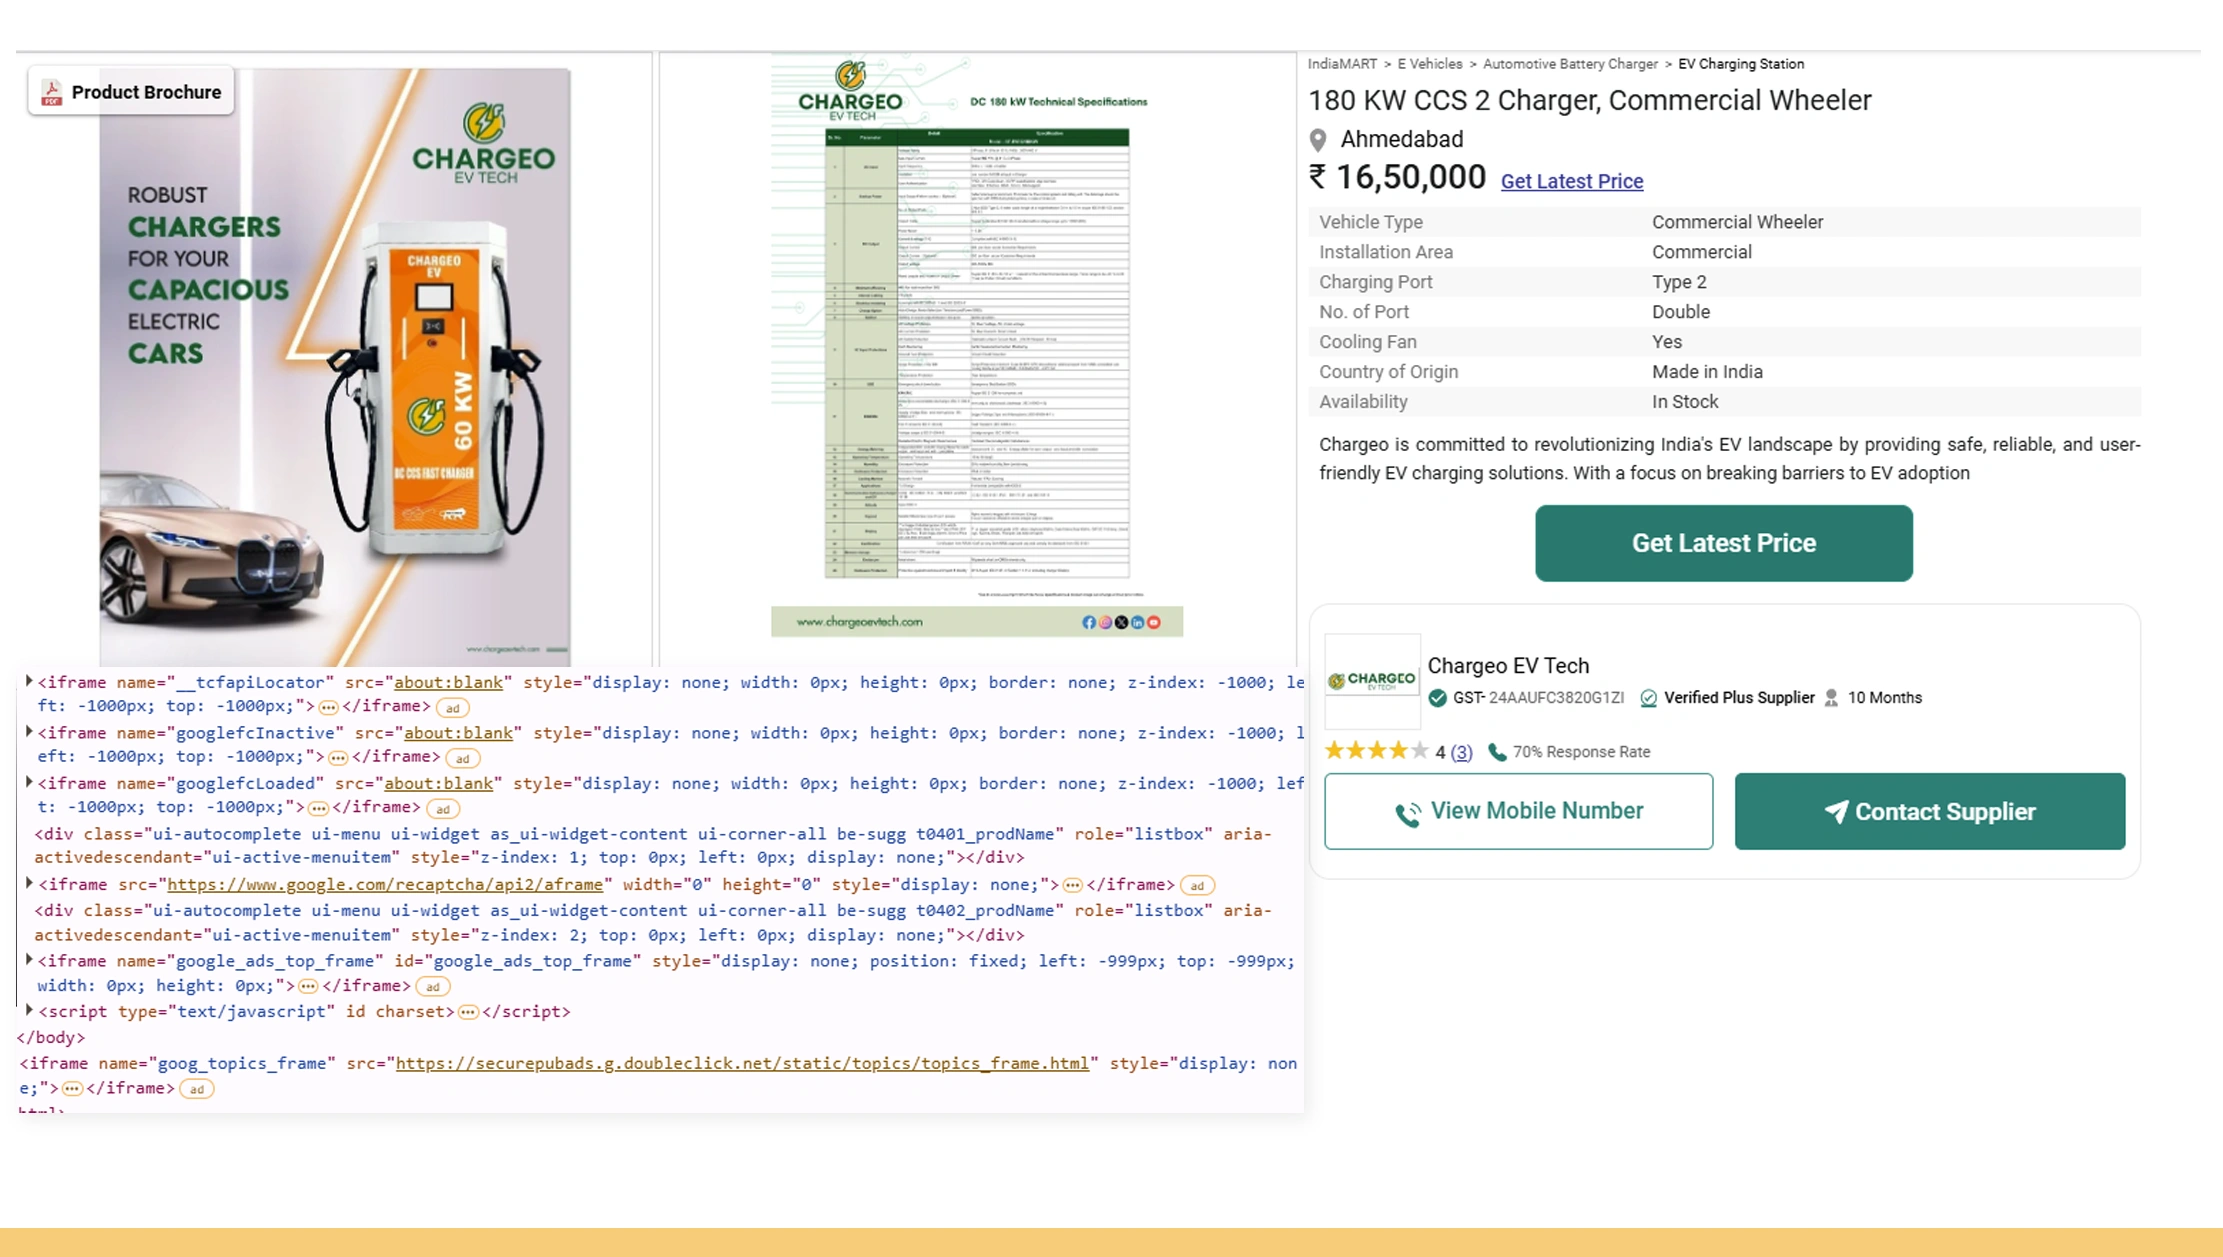The image size is (2223, 1257).
Task: Click the Verified Plus Supplier checkmark badge
Action: point(1648,698)
